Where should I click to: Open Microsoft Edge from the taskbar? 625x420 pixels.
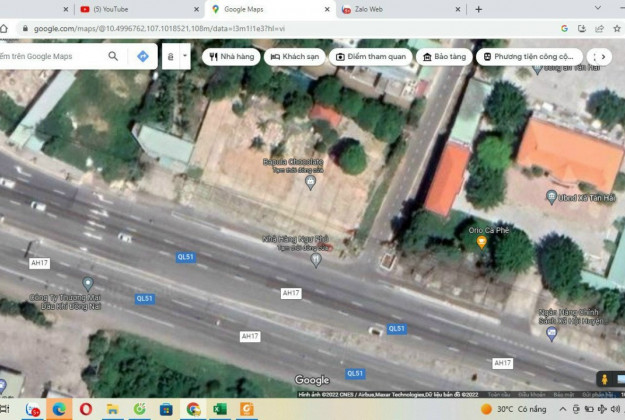tap(59, 409)
